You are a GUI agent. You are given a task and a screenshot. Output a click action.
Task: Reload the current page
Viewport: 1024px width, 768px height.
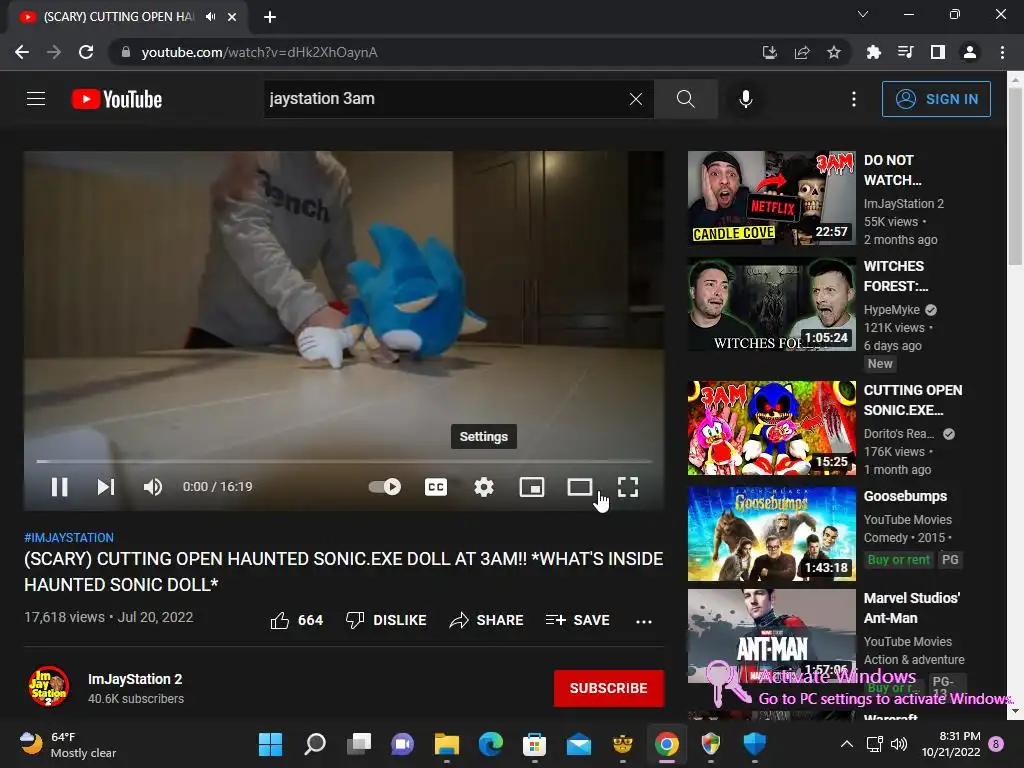[86, 52]
